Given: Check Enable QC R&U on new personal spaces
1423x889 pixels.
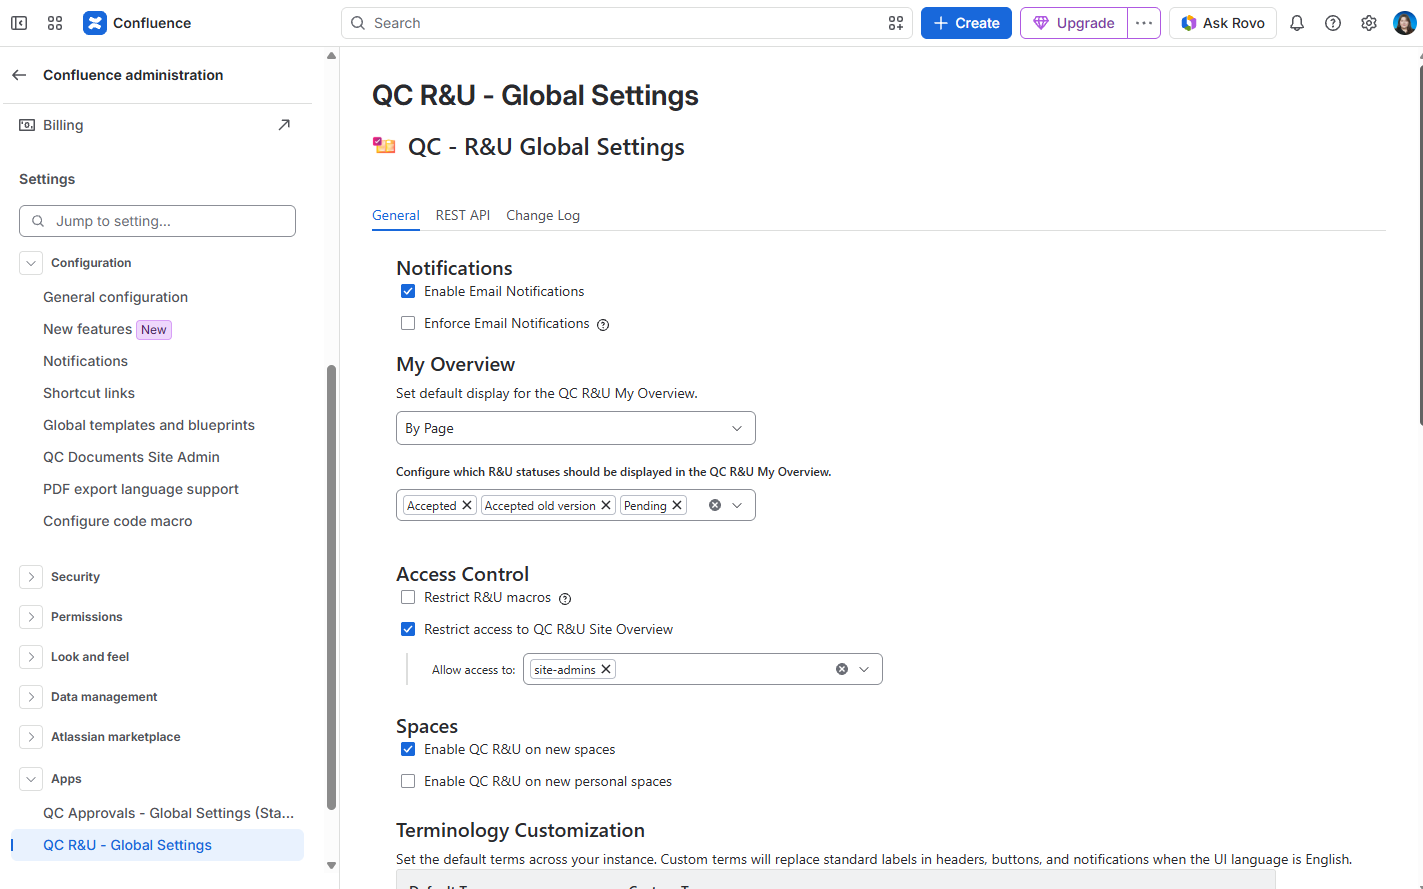Looking at the screenshot, I should pos(408,782).
